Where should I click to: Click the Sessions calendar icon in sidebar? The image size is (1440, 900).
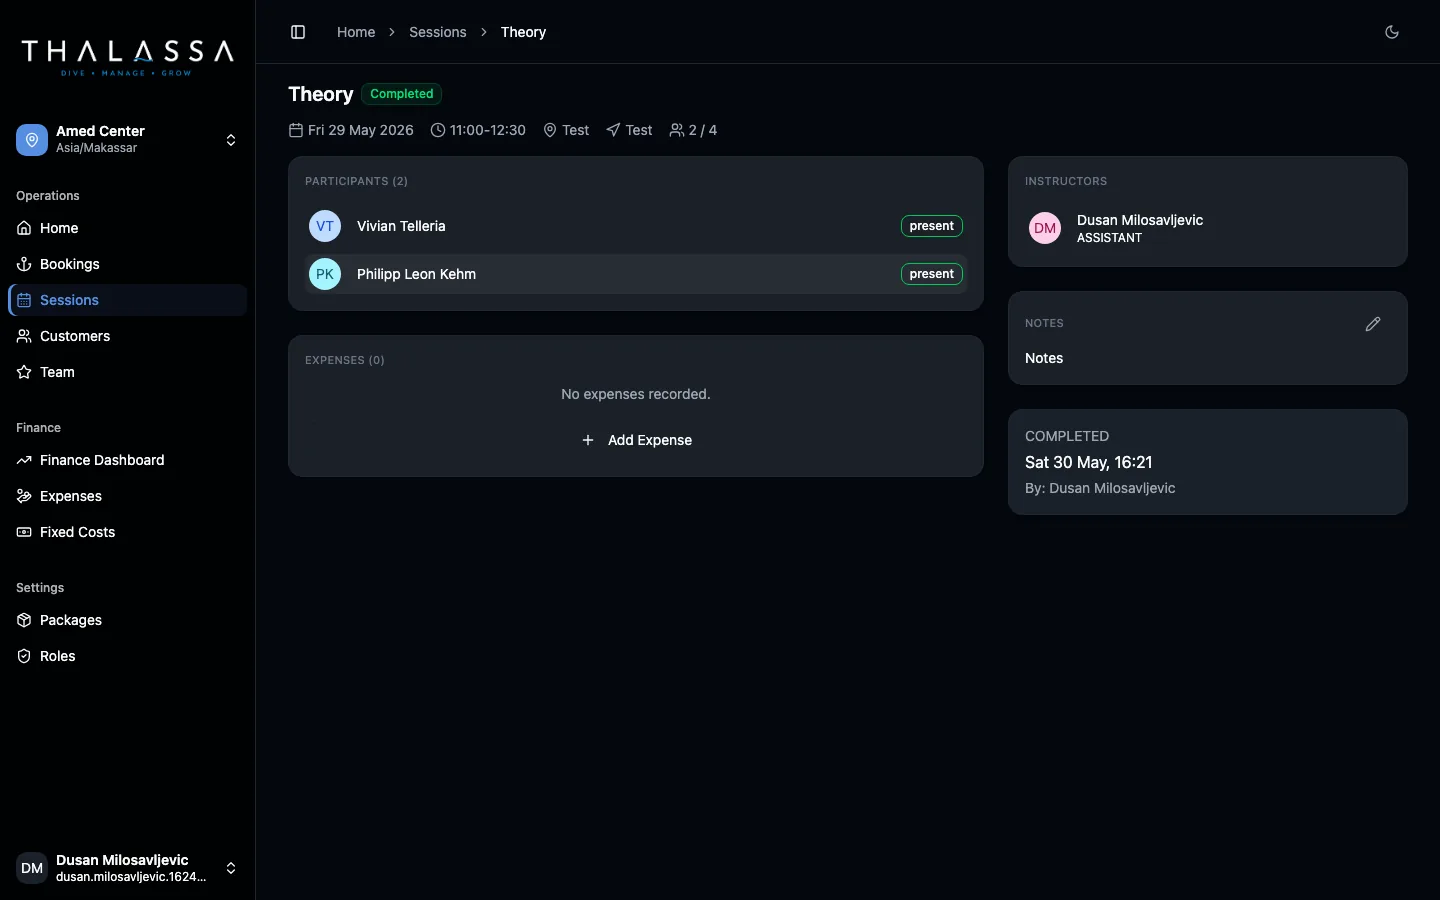(24, 300)
